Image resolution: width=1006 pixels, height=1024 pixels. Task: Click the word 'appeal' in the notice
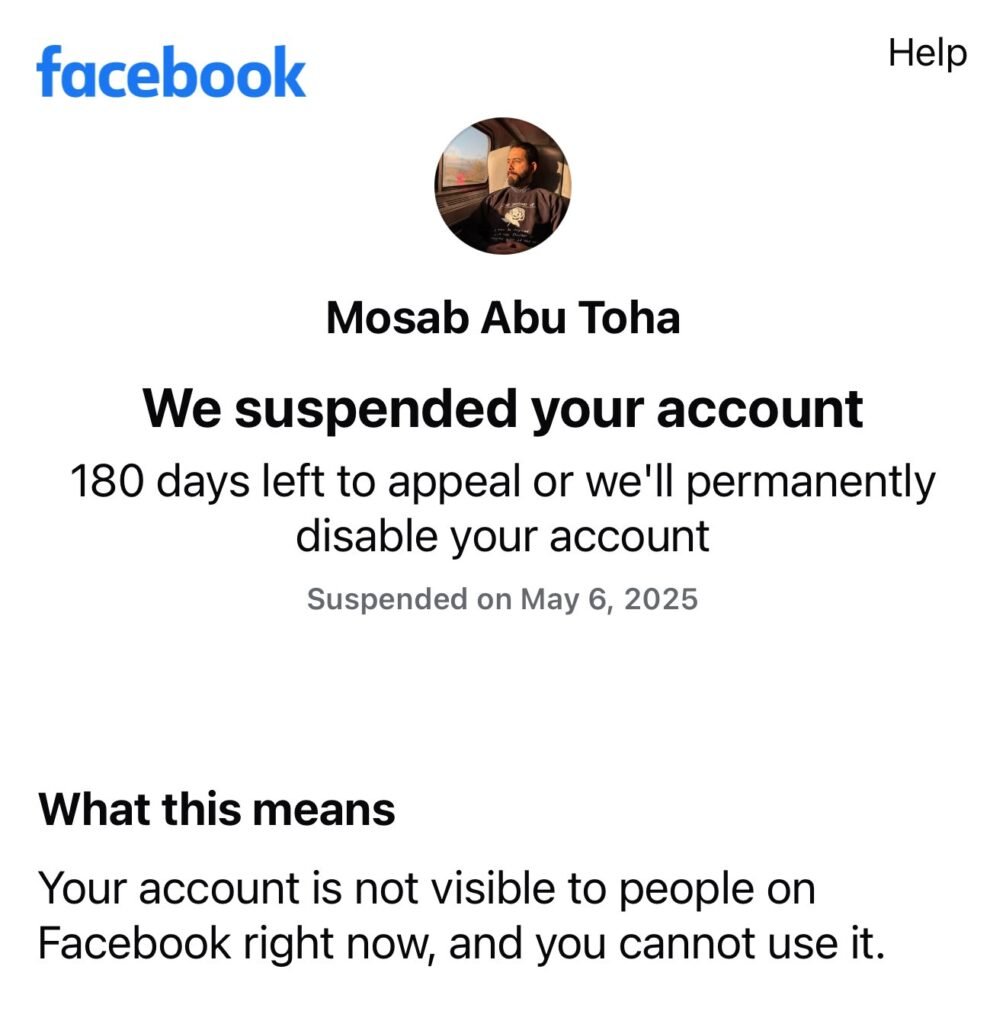pos(454,483)
